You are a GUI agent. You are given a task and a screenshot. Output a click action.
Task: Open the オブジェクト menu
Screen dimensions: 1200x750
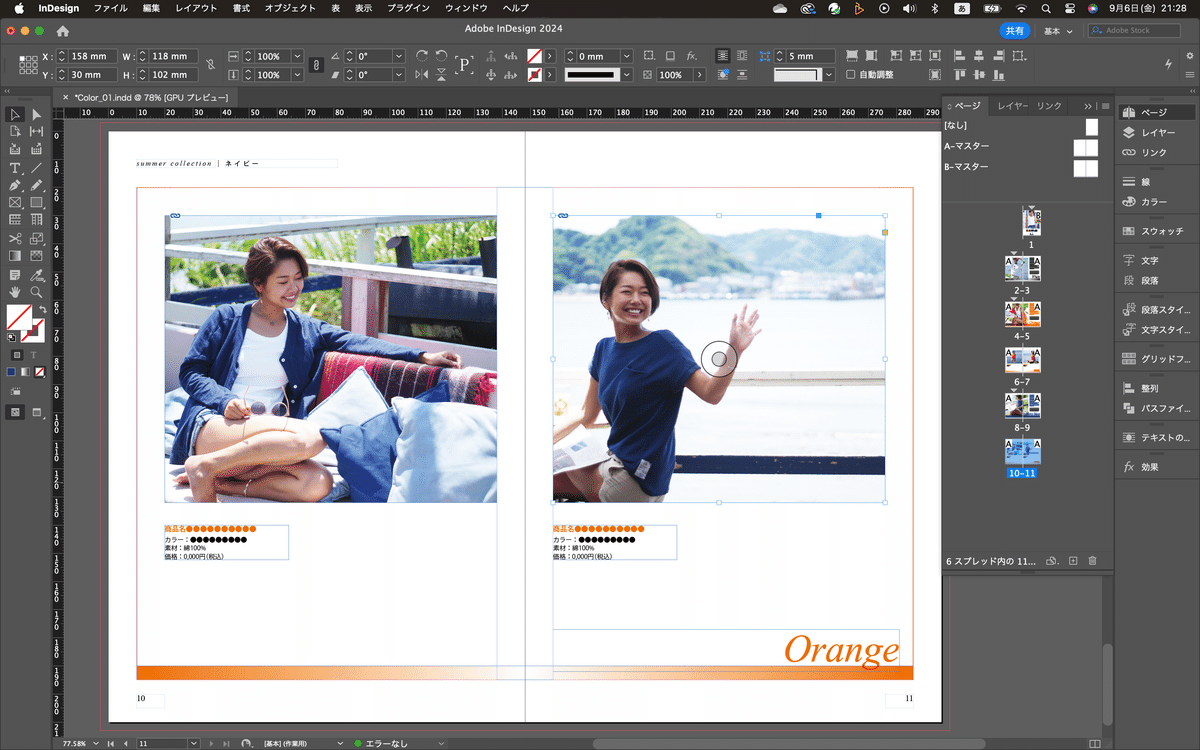pos(288,8)
